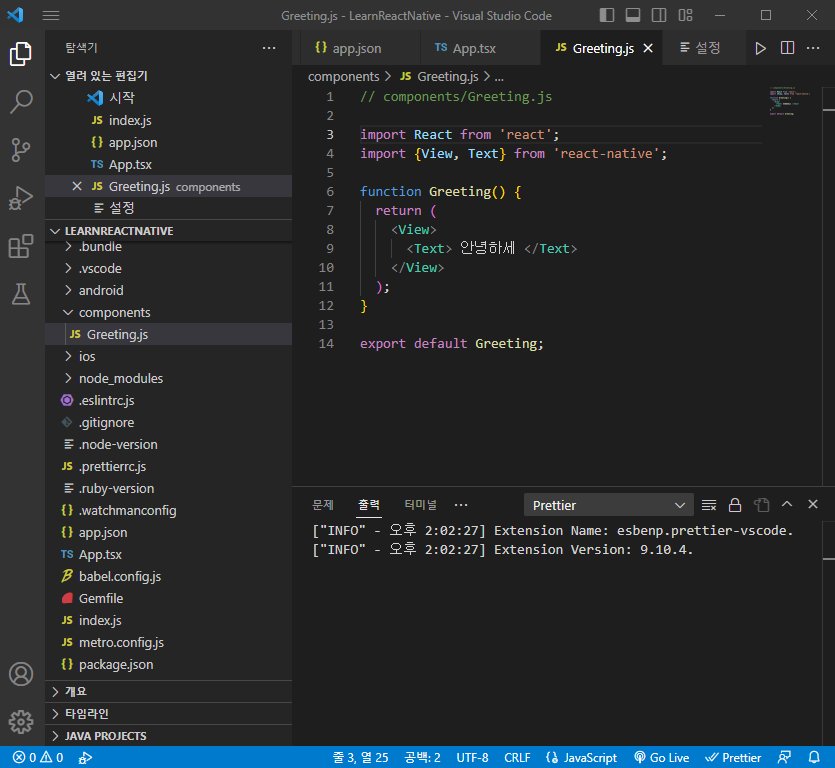The width and height of the screenshot is (835, 768).
Task: Expand the 타임라인 section
Action: click(x=168, y=714)
